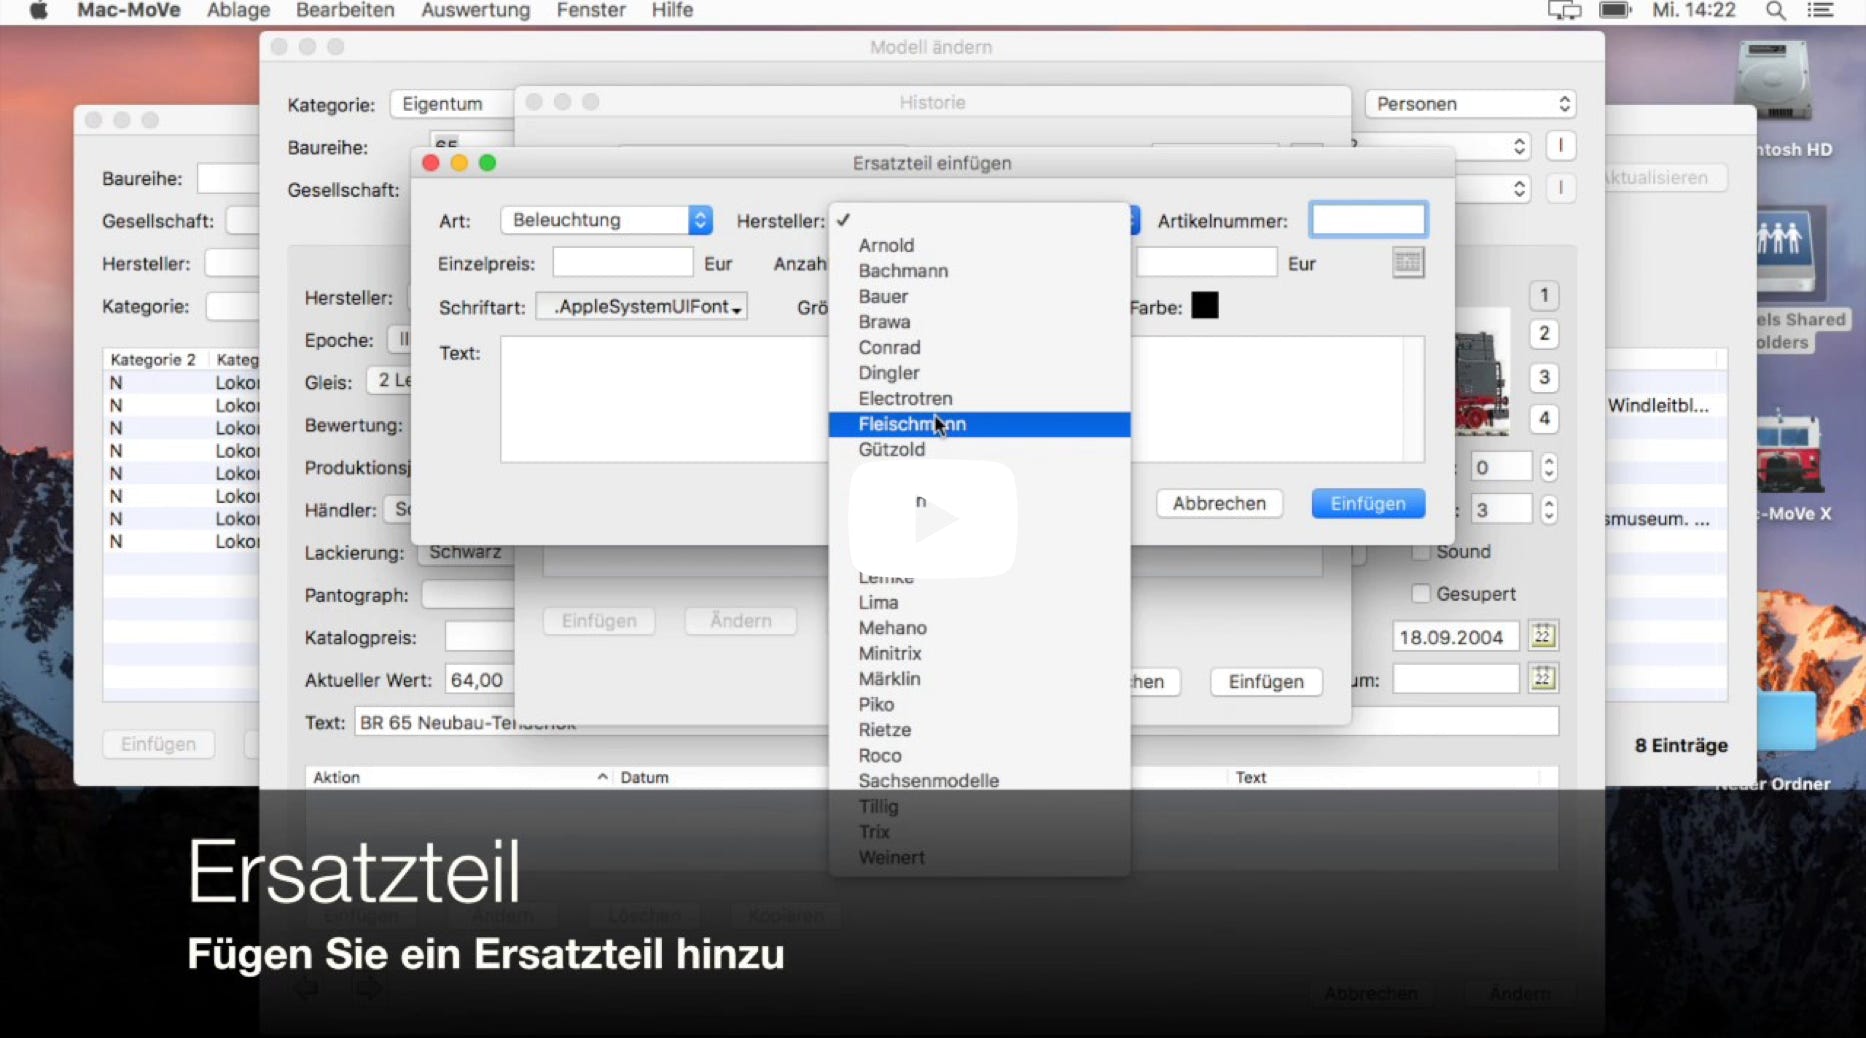Focus the Artikelnummer input field
Image resolution: width=1866 pixels, height=1038 pixels.
[1368, 220]
